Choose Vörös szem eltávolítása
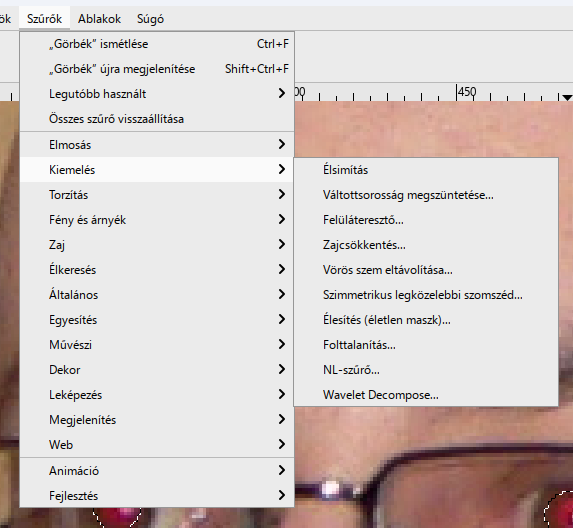Screen dimensions: 573x528 (426, 270)
